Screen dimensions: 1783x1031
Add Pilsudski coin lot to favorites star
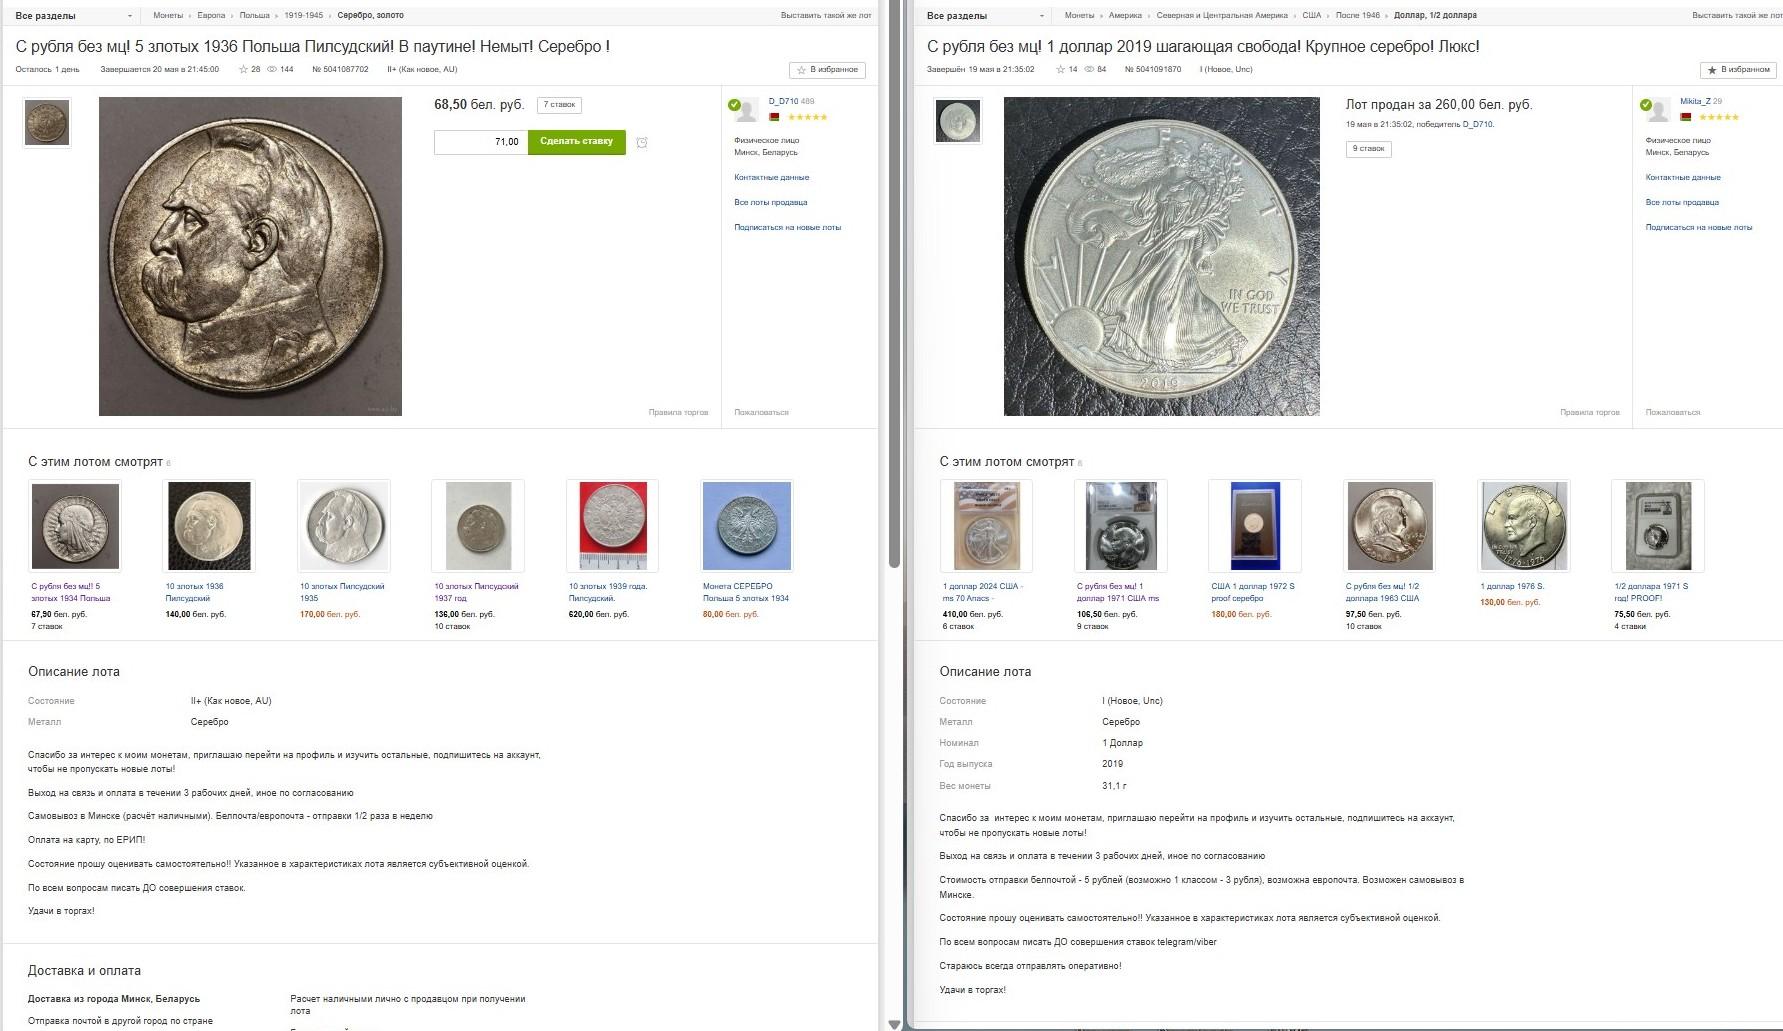827,70
